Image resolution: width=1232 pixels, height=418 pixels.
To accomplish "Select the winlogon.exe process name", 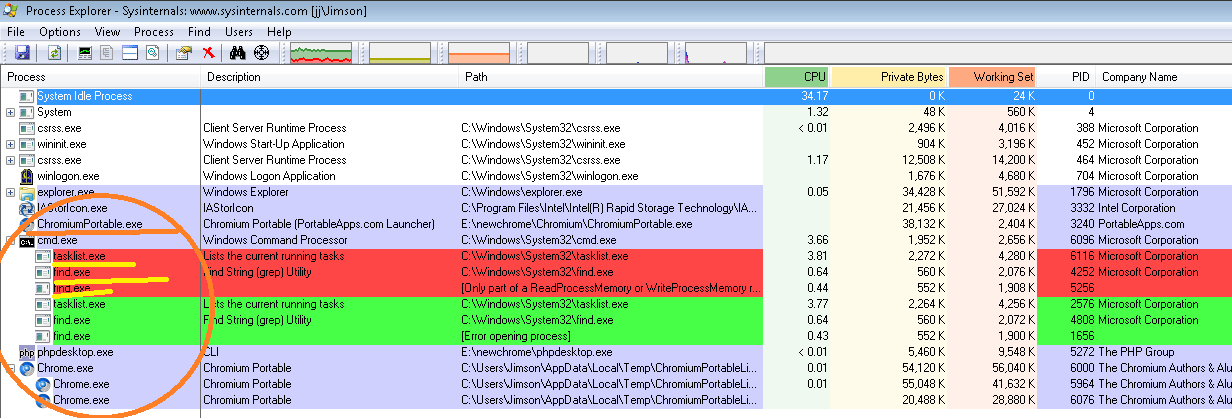I will point(68,176).
